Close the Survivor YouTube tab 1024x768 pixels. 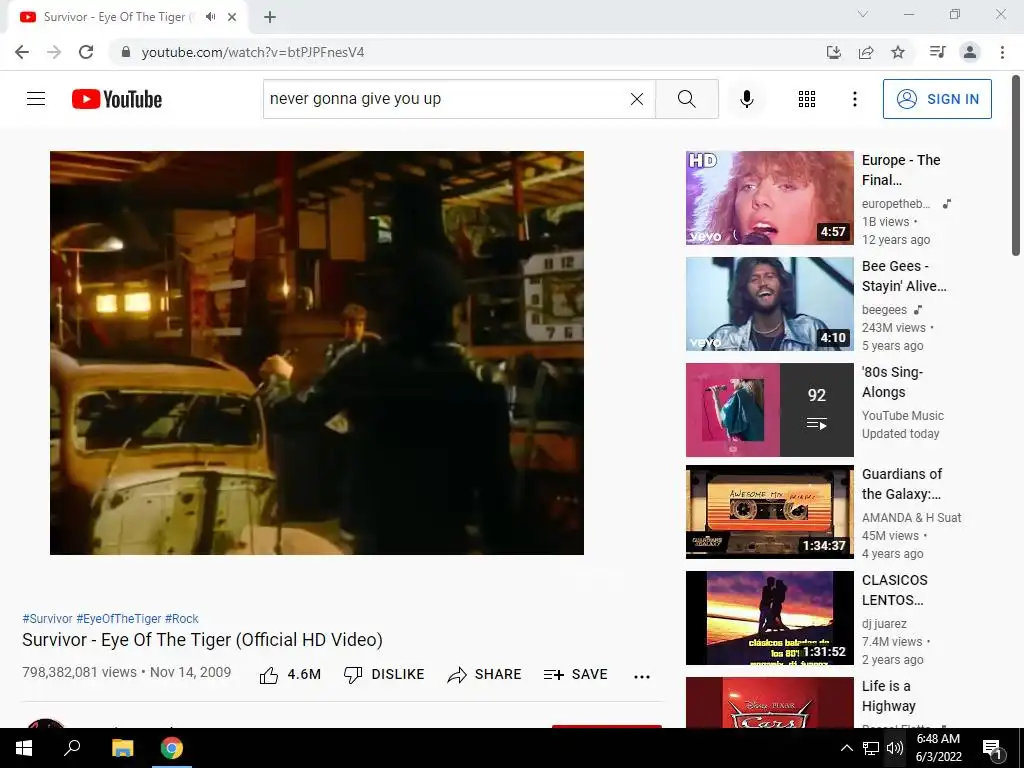tap(232, 17)
